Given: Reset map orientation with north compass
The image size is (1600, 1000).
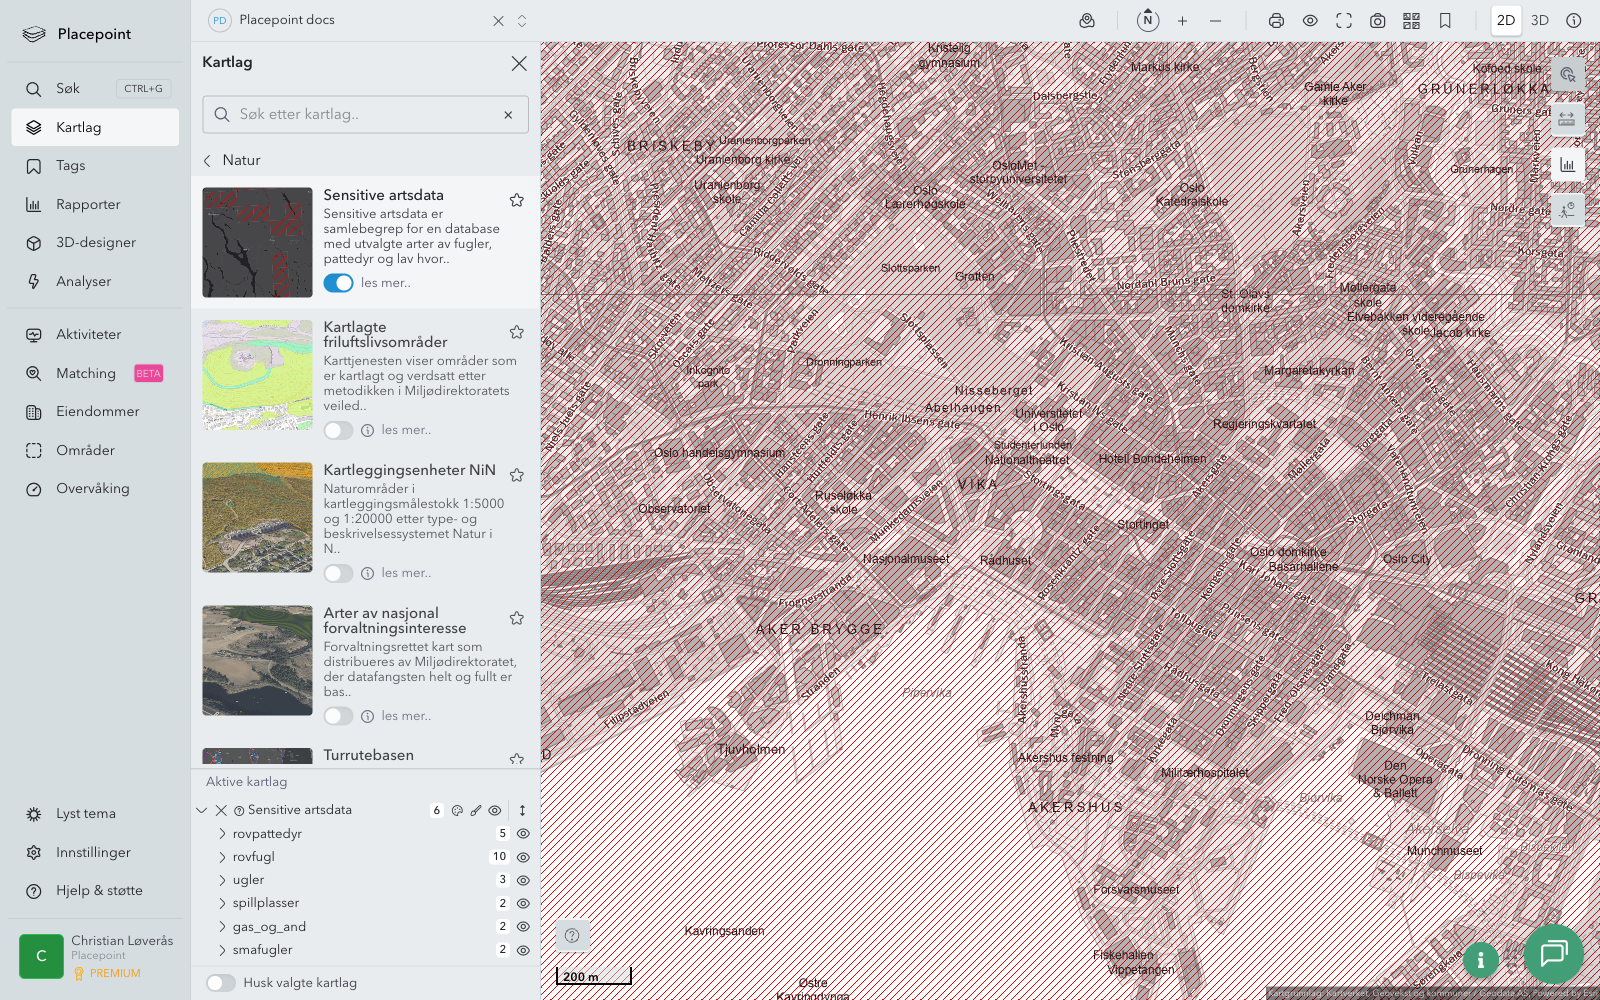Looking at the screenshot, I should 1148,20.
